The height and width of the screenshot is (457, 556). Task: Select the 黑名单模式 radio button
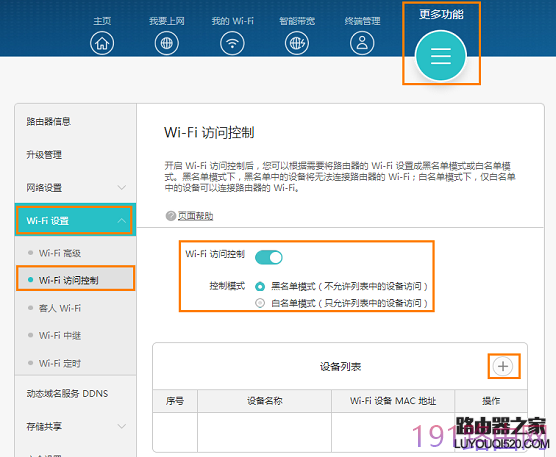point(260,286)
